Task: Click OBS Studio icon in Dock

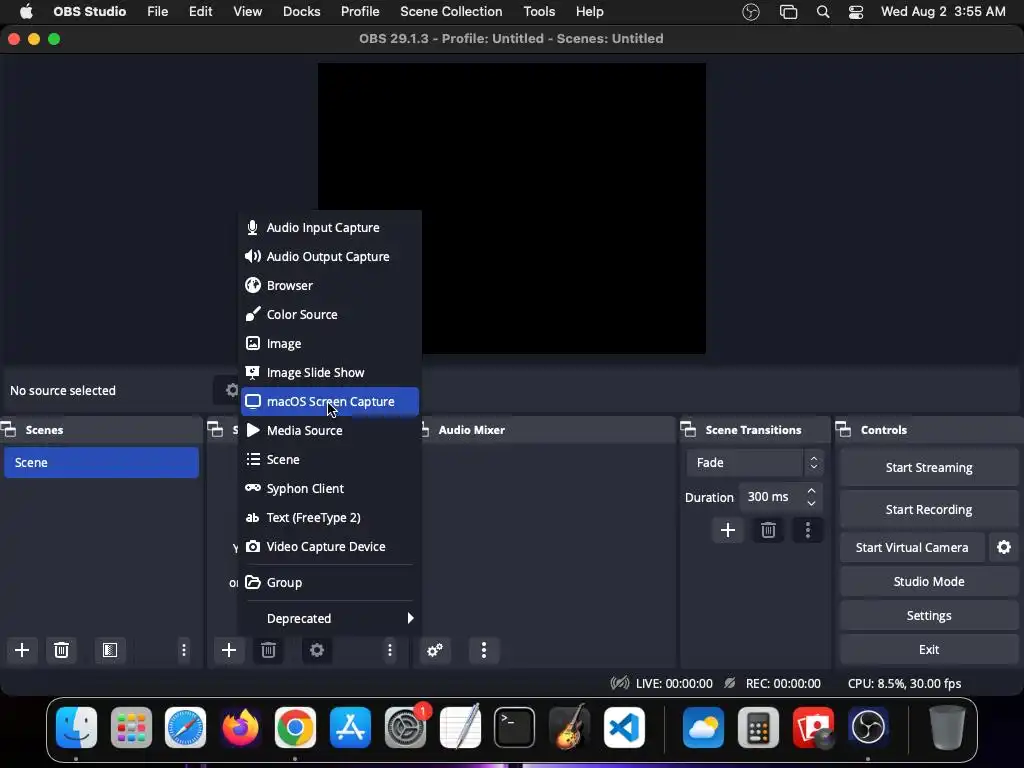Action: coord(868,728)
